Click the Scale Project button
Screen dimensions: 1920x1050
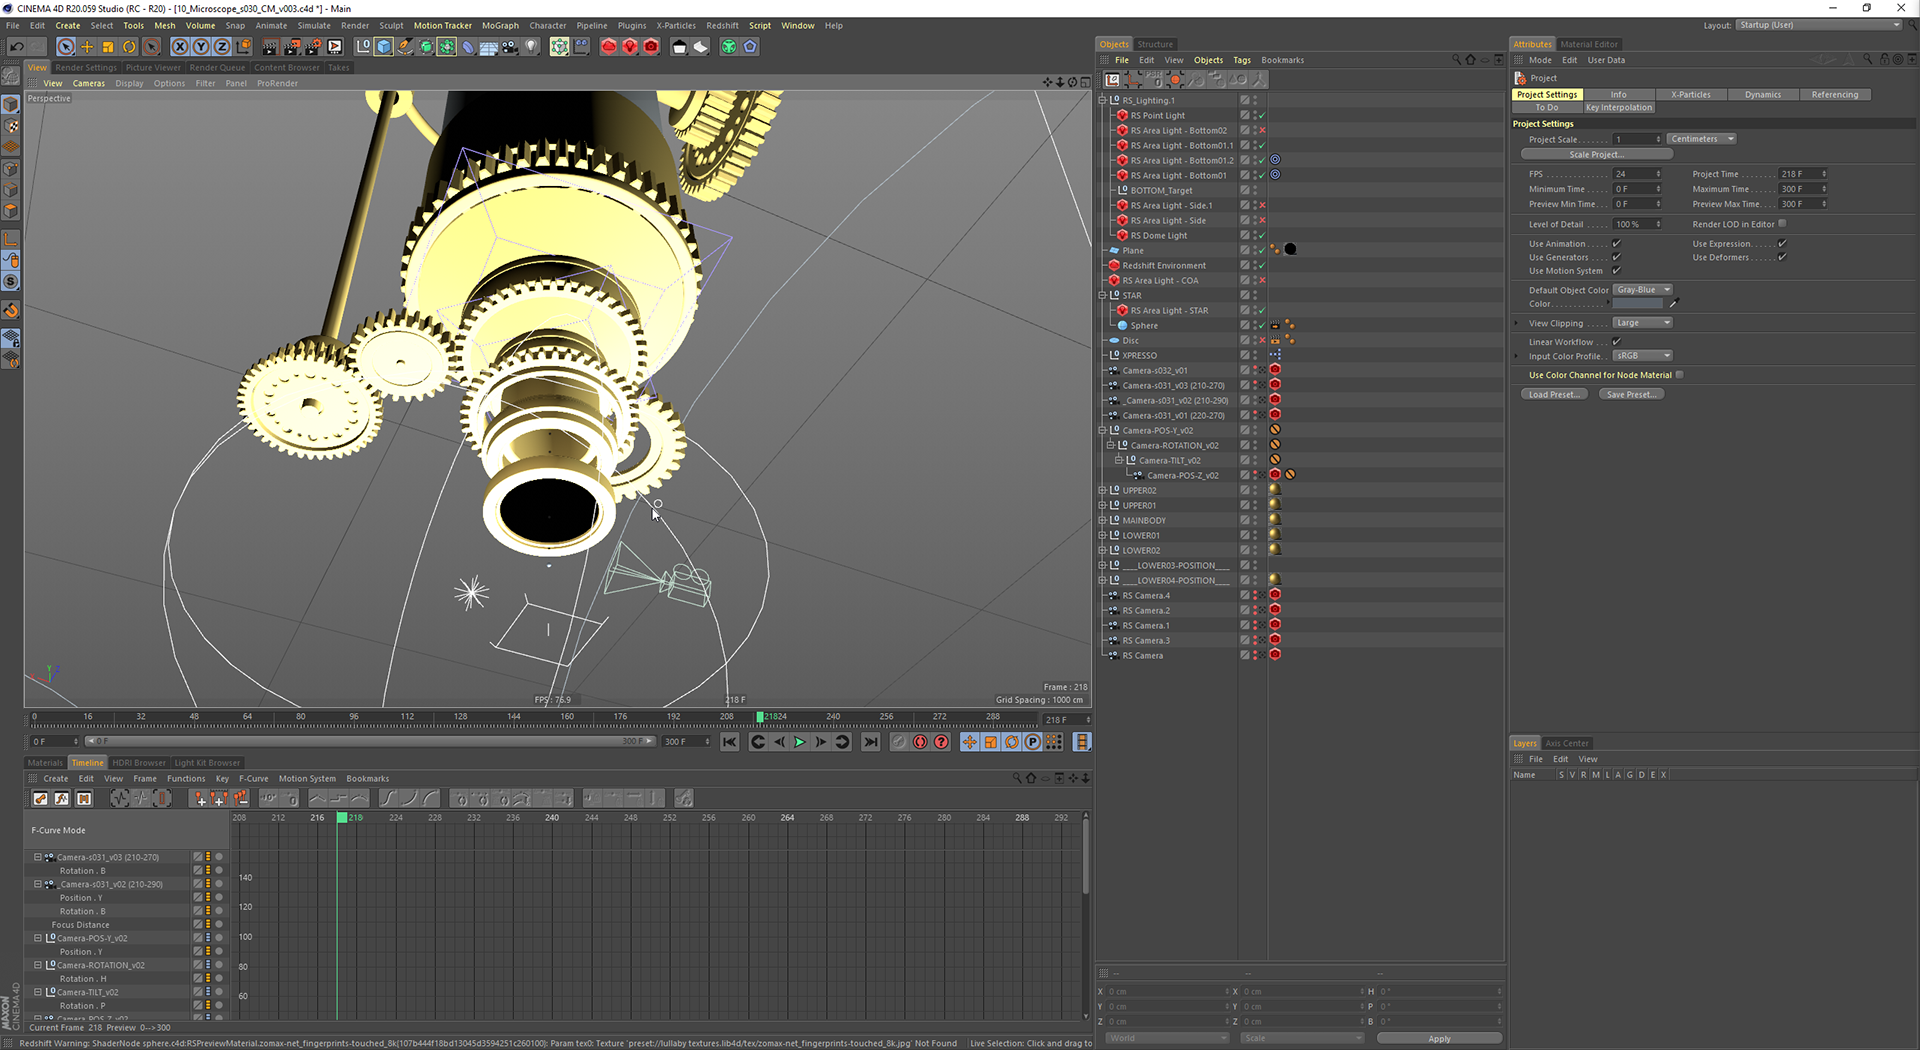[x=1596, y=155]
